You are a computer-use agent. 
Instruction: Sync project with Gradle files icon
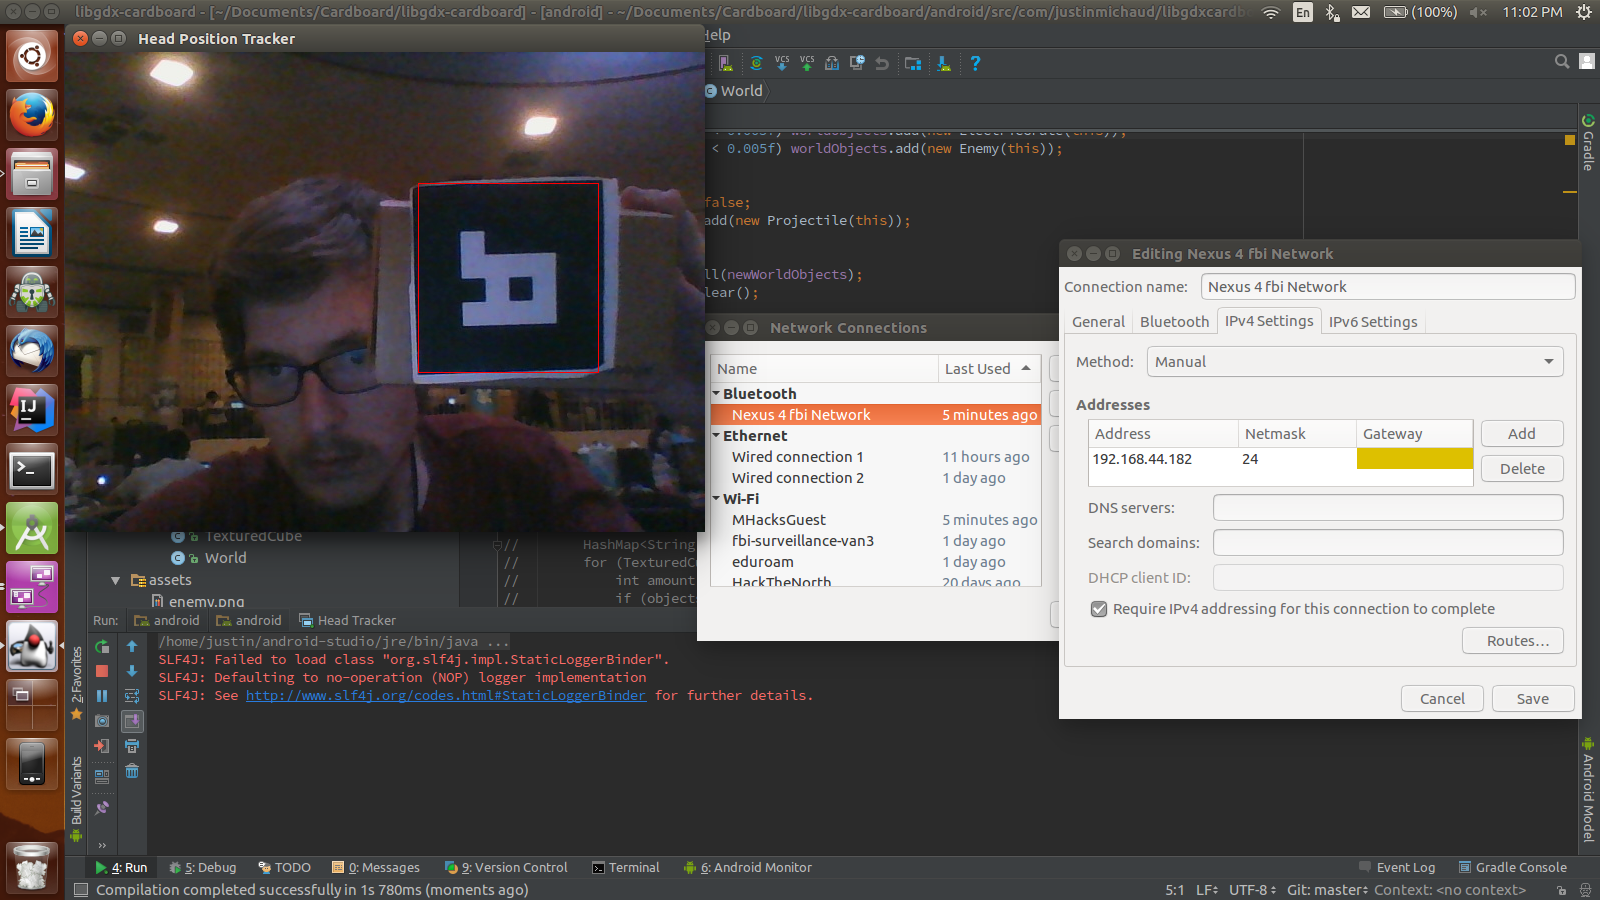tap(757, 63)
